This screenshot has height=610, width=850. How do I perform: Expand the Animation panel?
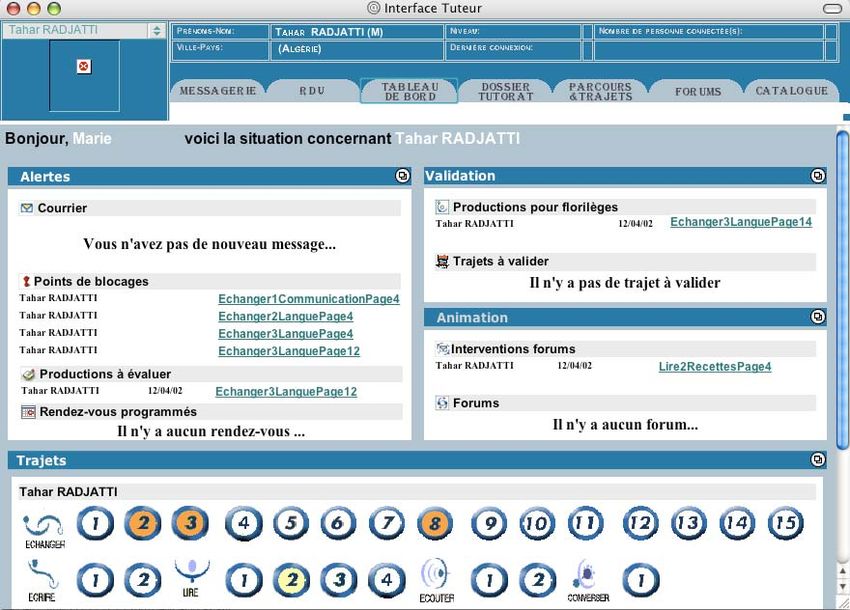[x=817, y=317]
